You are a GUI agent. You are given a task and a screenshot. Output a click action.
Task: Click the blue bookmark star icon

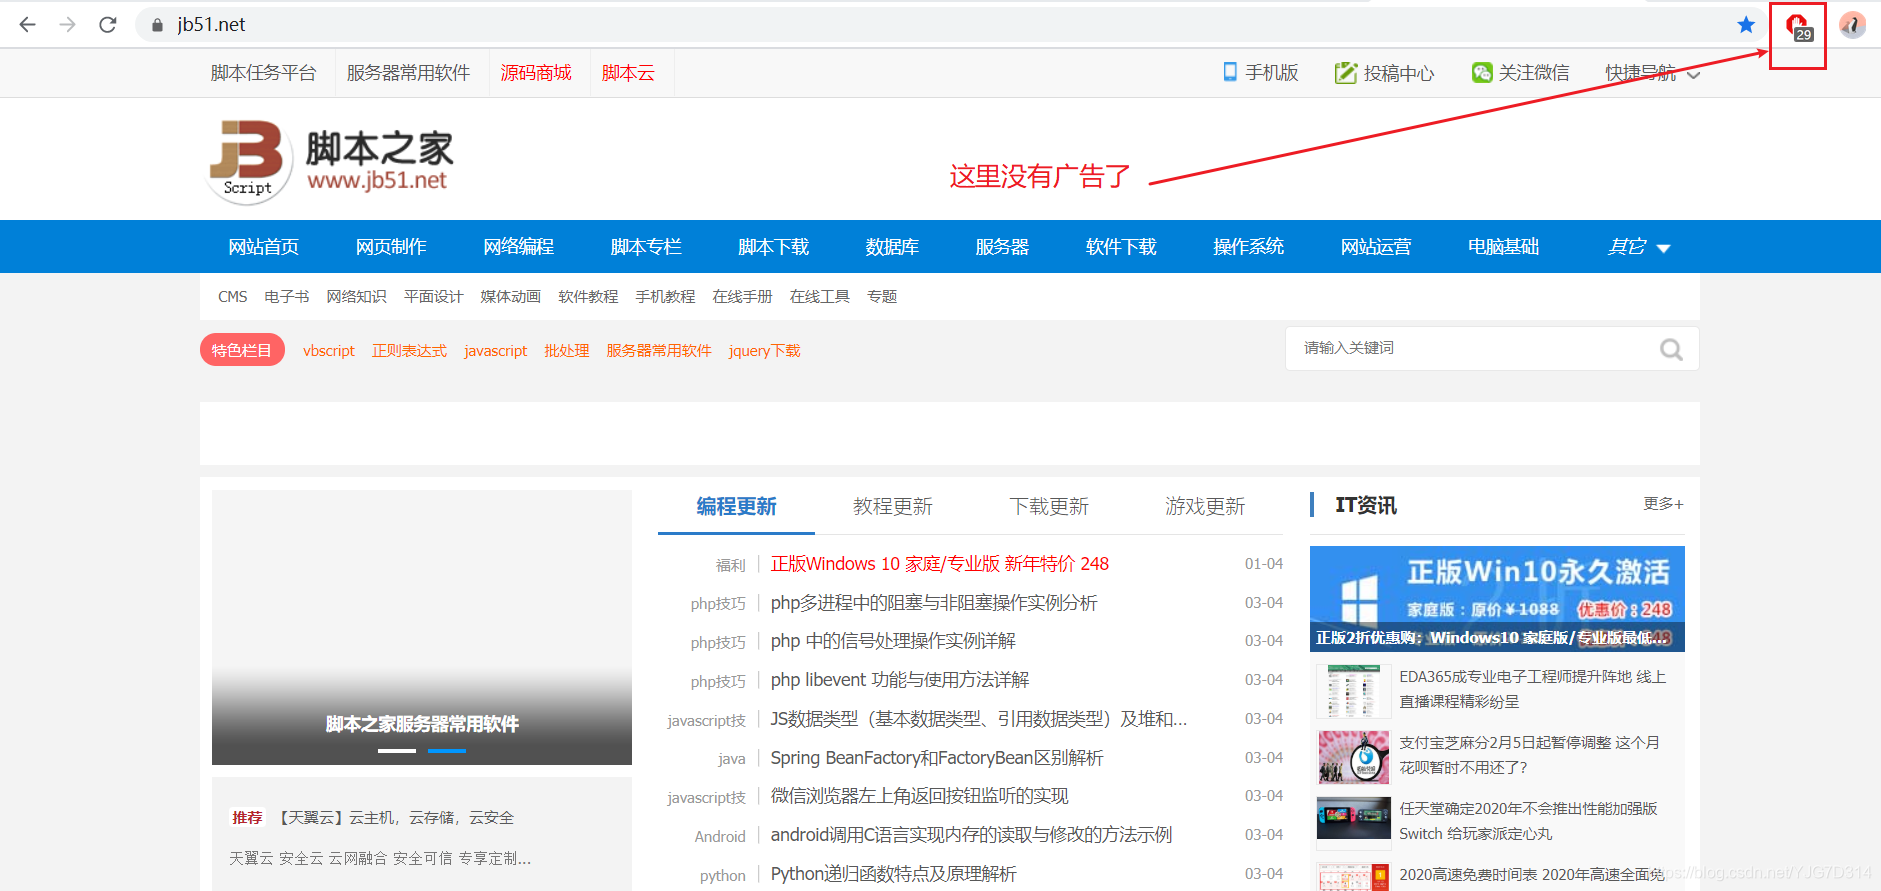pyautogui.click(x=1746, y=24)
